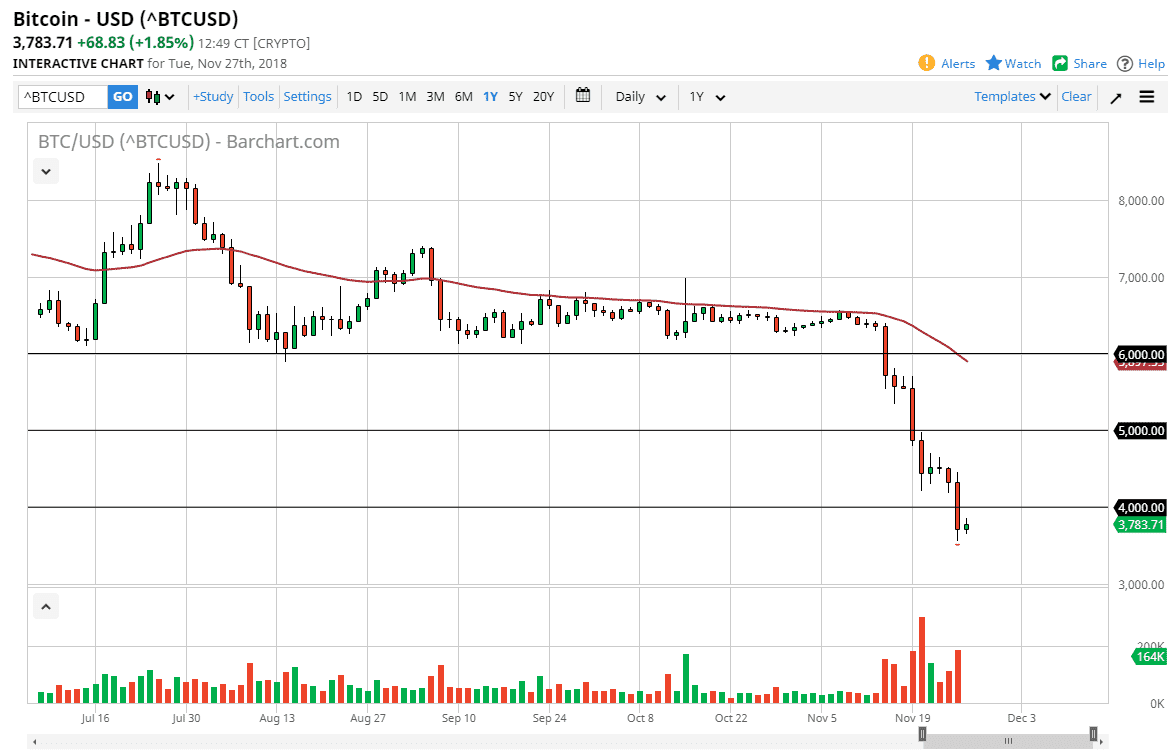The width and height of the screenshot is (1176, 751).
Task: Add an indicator via +Study link
Action: (212, 96)
